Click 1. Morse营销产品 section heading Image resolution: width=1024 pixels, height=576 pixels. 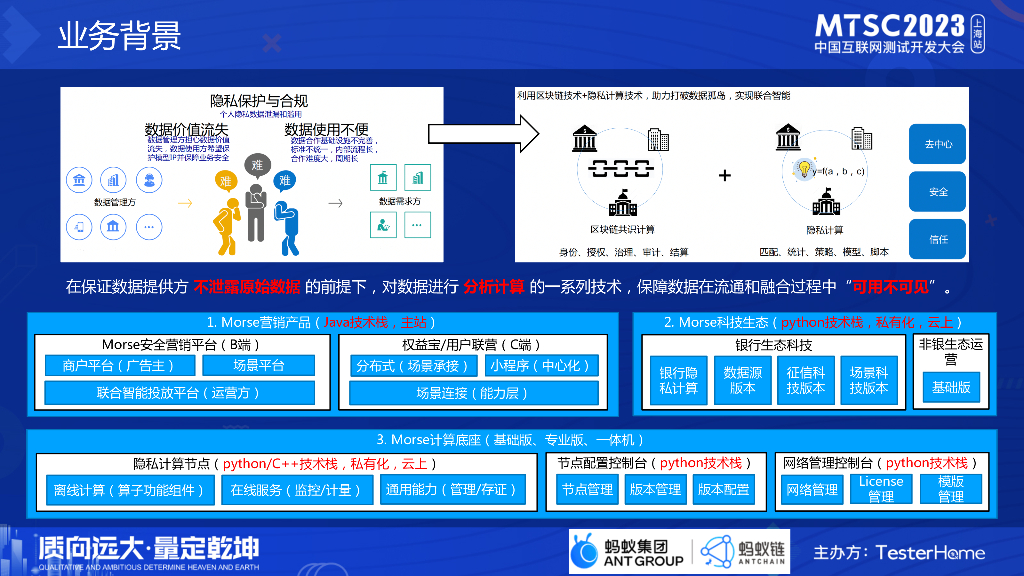pyautogui.click(x=321, y=323)
